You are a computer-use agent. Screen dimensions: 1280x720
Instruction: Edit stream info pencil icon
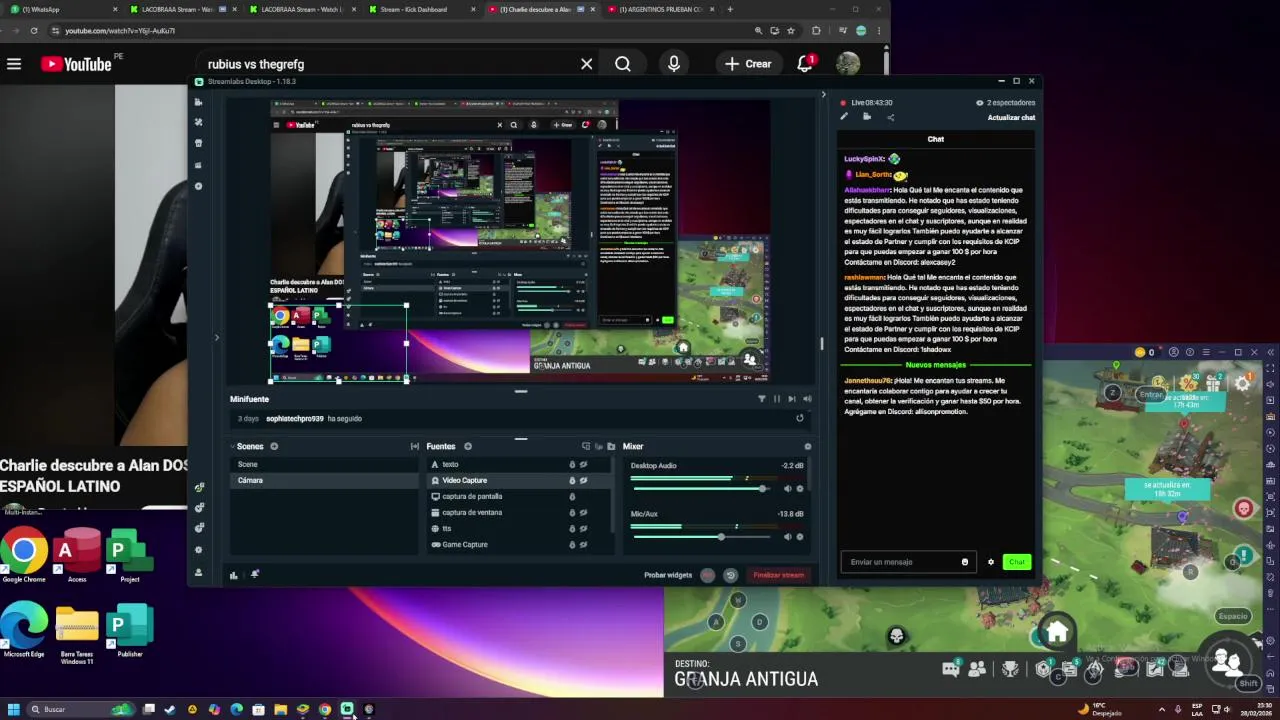click(x=844, y=117)
